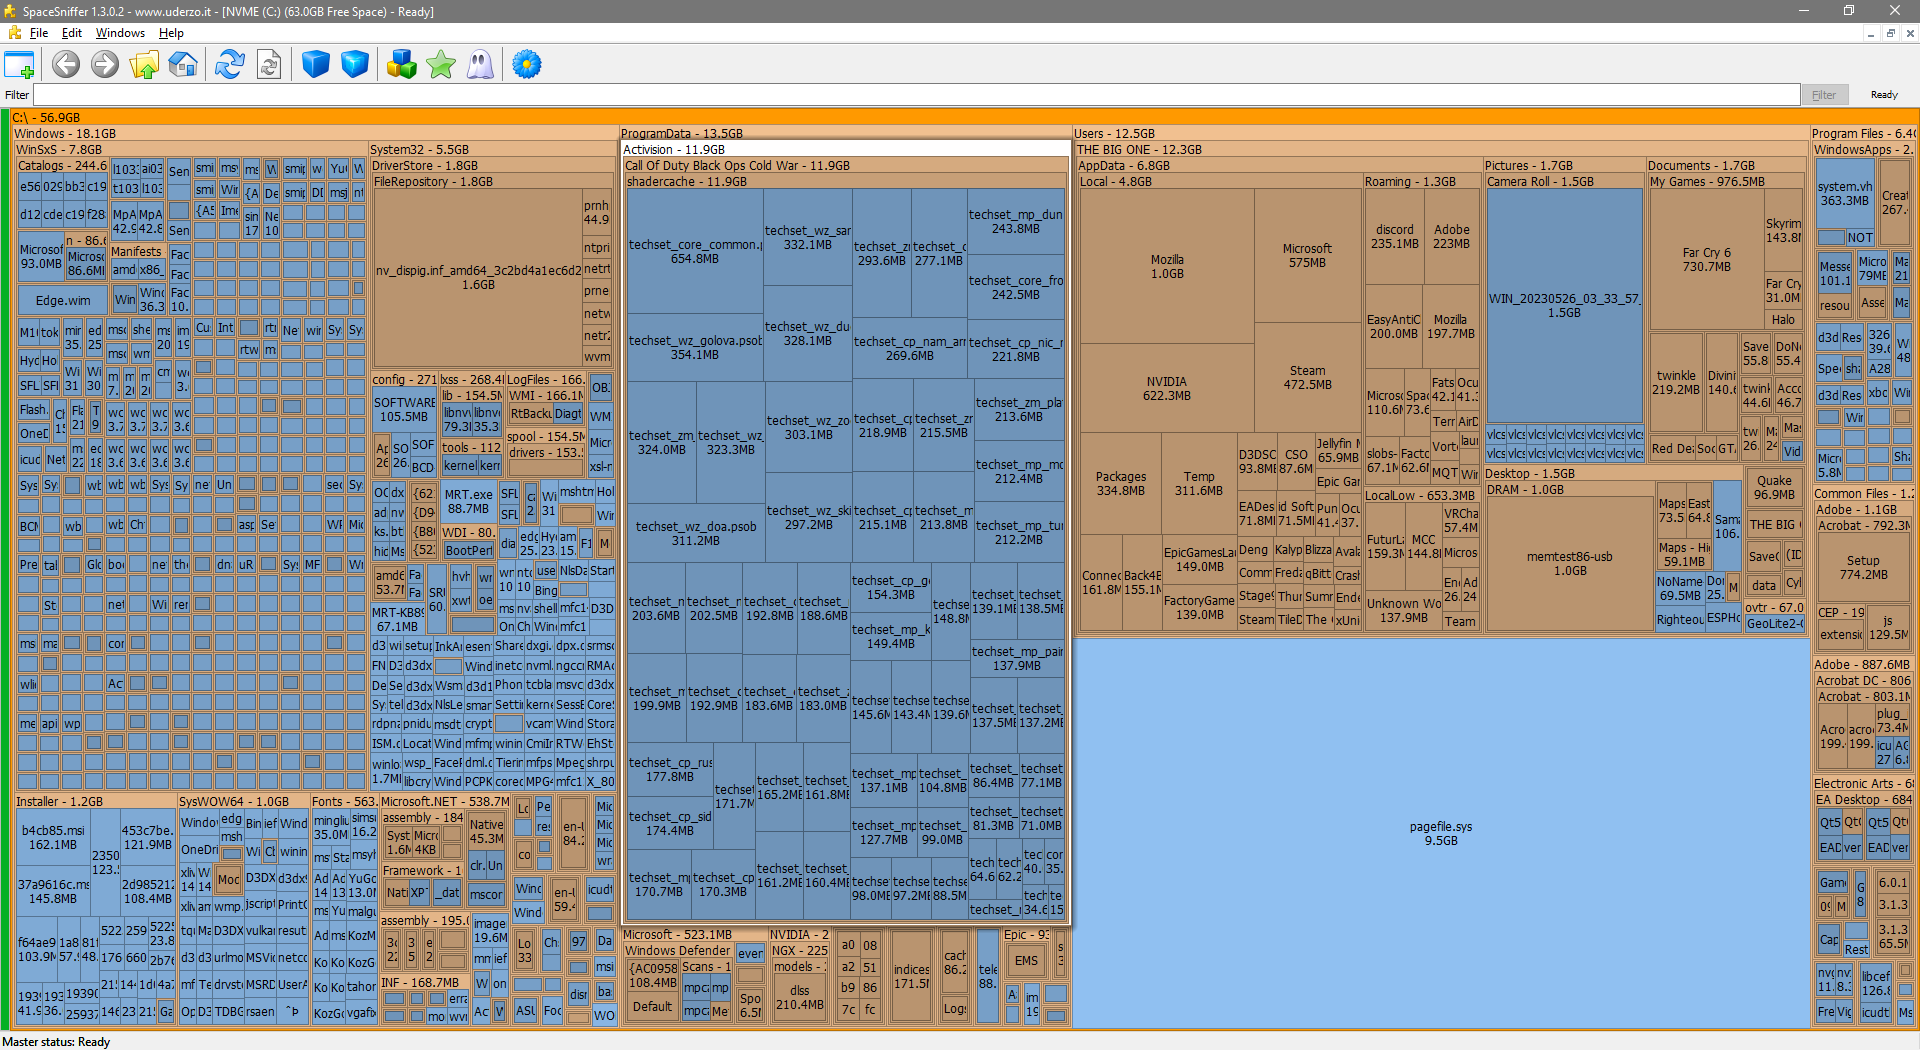
Task: Select the Setup 774.2MB block
Action: coord(1863,567)
